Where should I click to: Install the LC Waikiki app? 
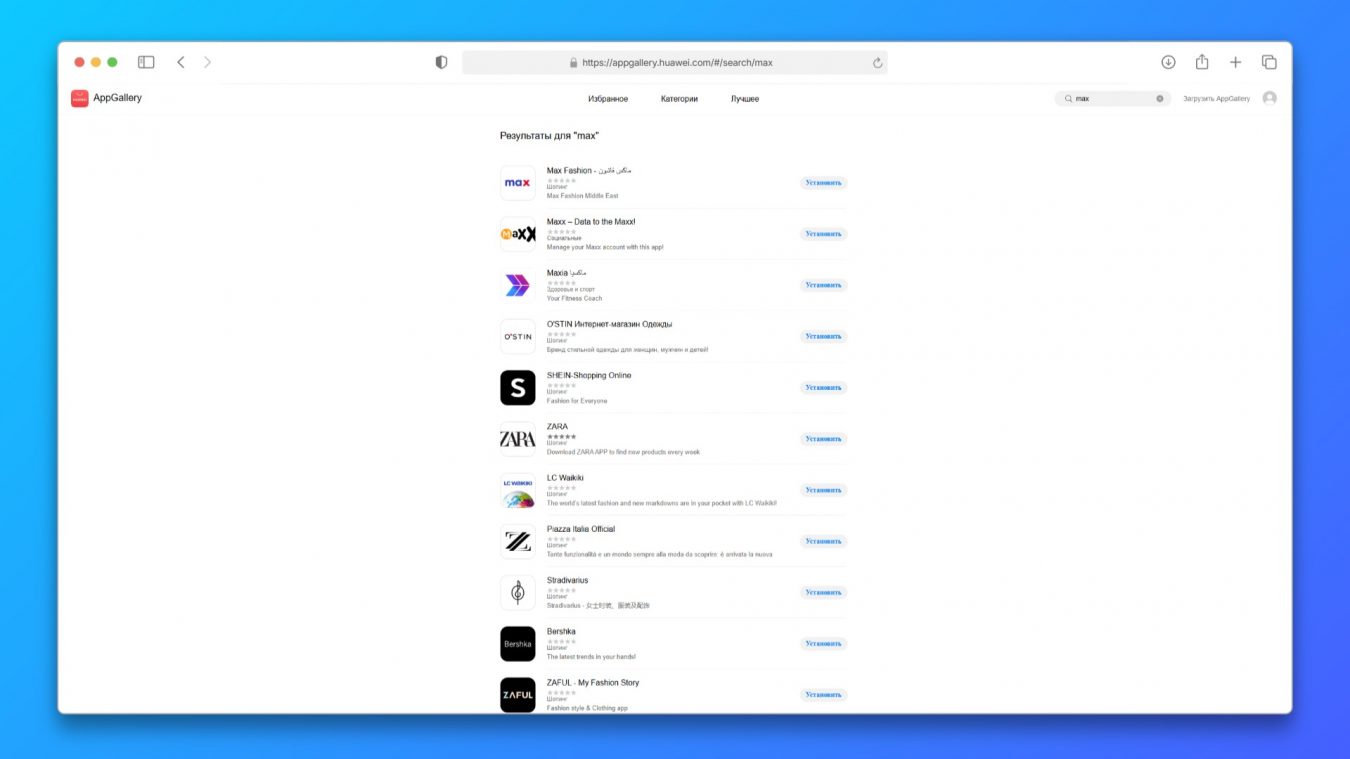click(823, 490)
